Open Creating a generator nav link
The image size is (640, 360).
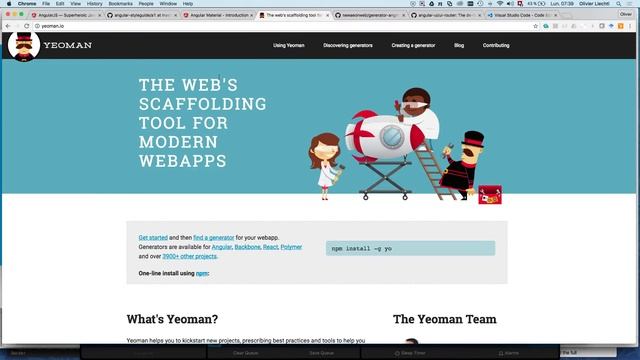click(x=413, y=45)
